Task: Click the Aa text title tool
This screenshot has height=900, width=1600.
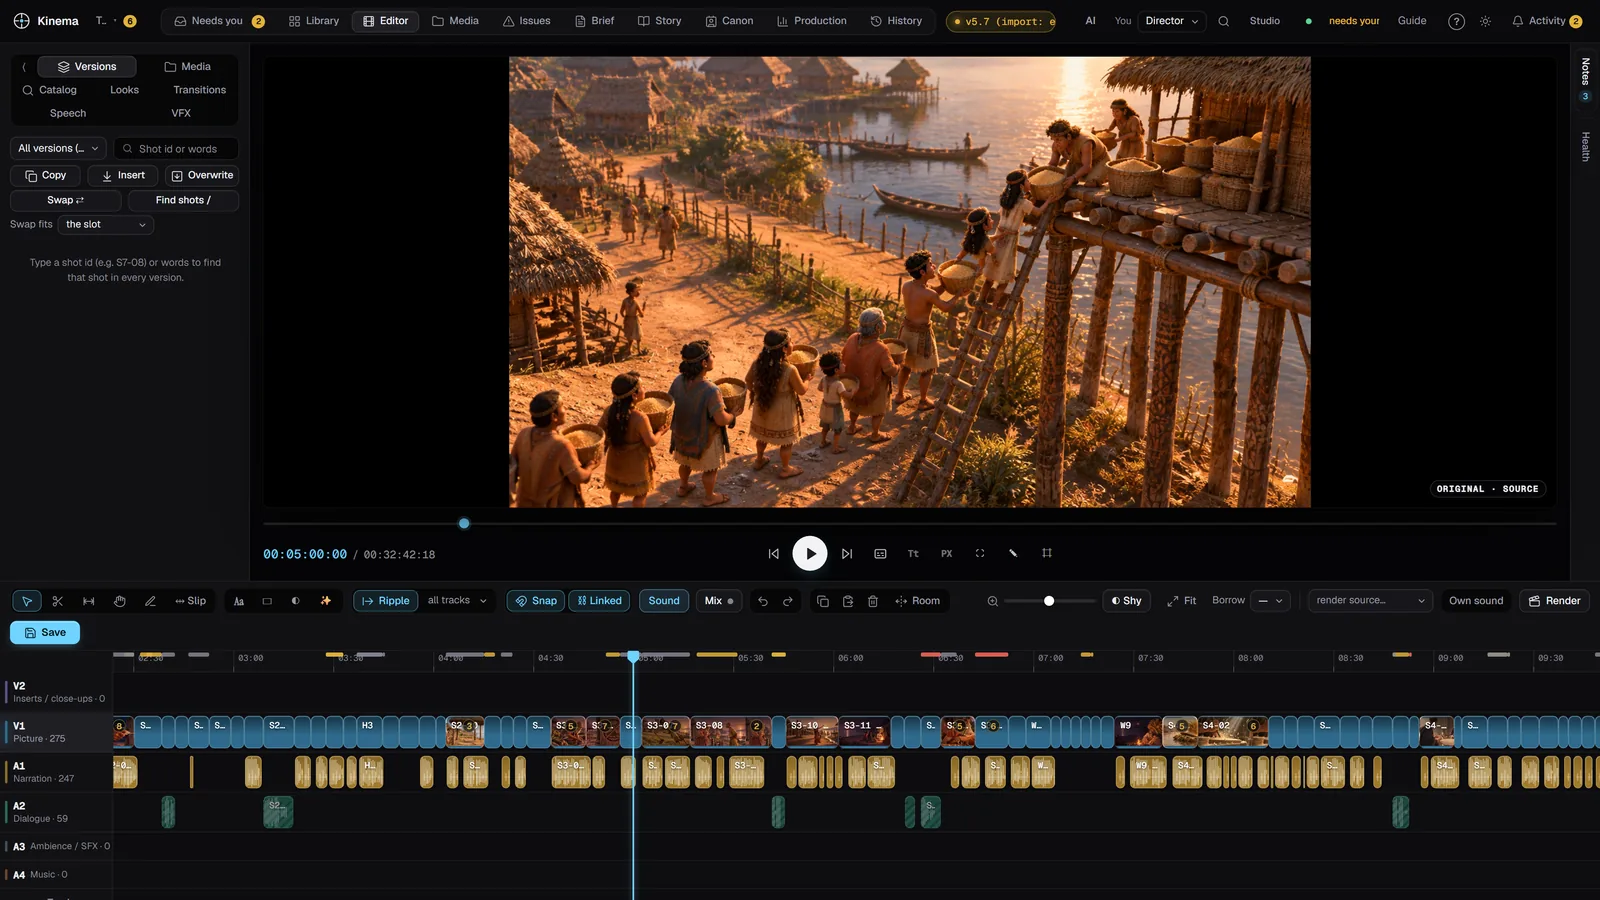Action: [x=239, y=601]
